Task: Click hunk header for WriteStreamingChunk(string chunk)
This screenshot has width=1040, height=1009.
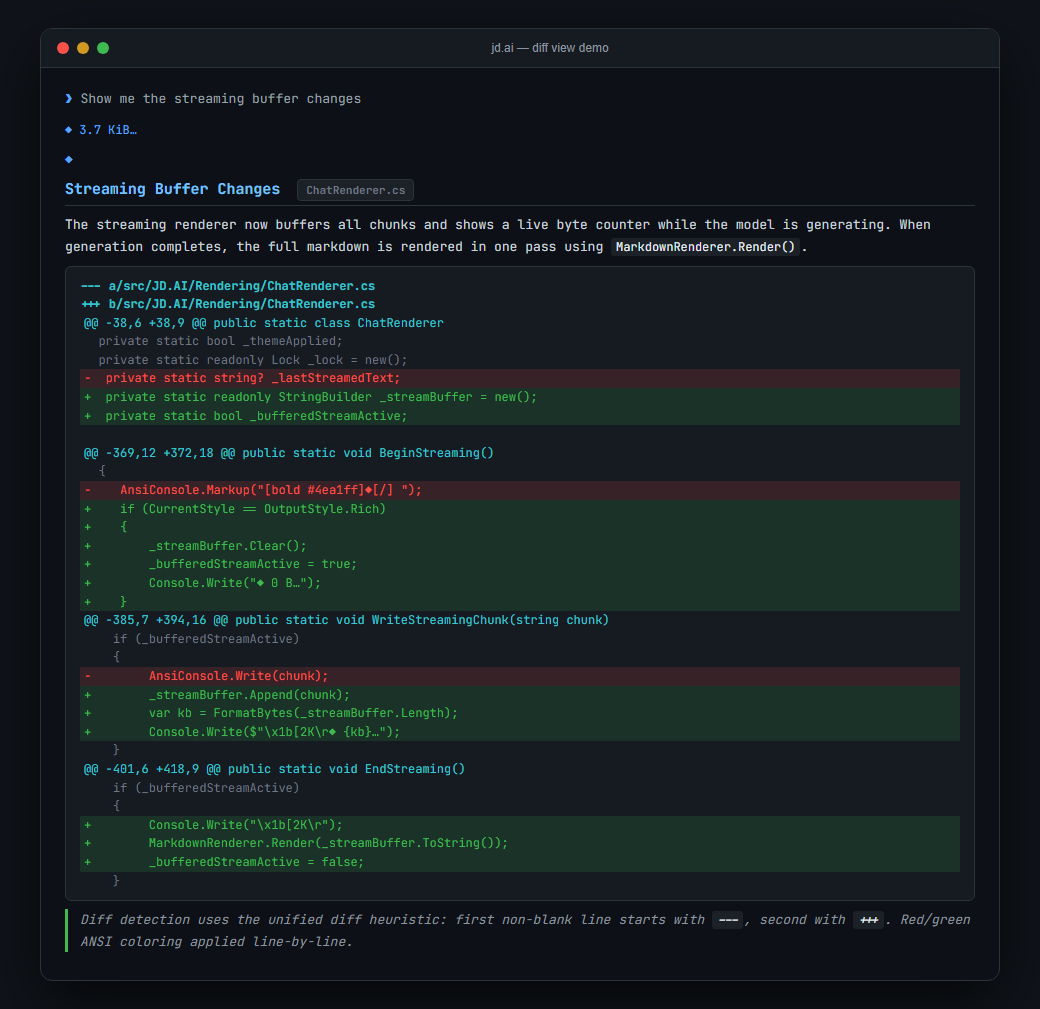Action: 346,620
